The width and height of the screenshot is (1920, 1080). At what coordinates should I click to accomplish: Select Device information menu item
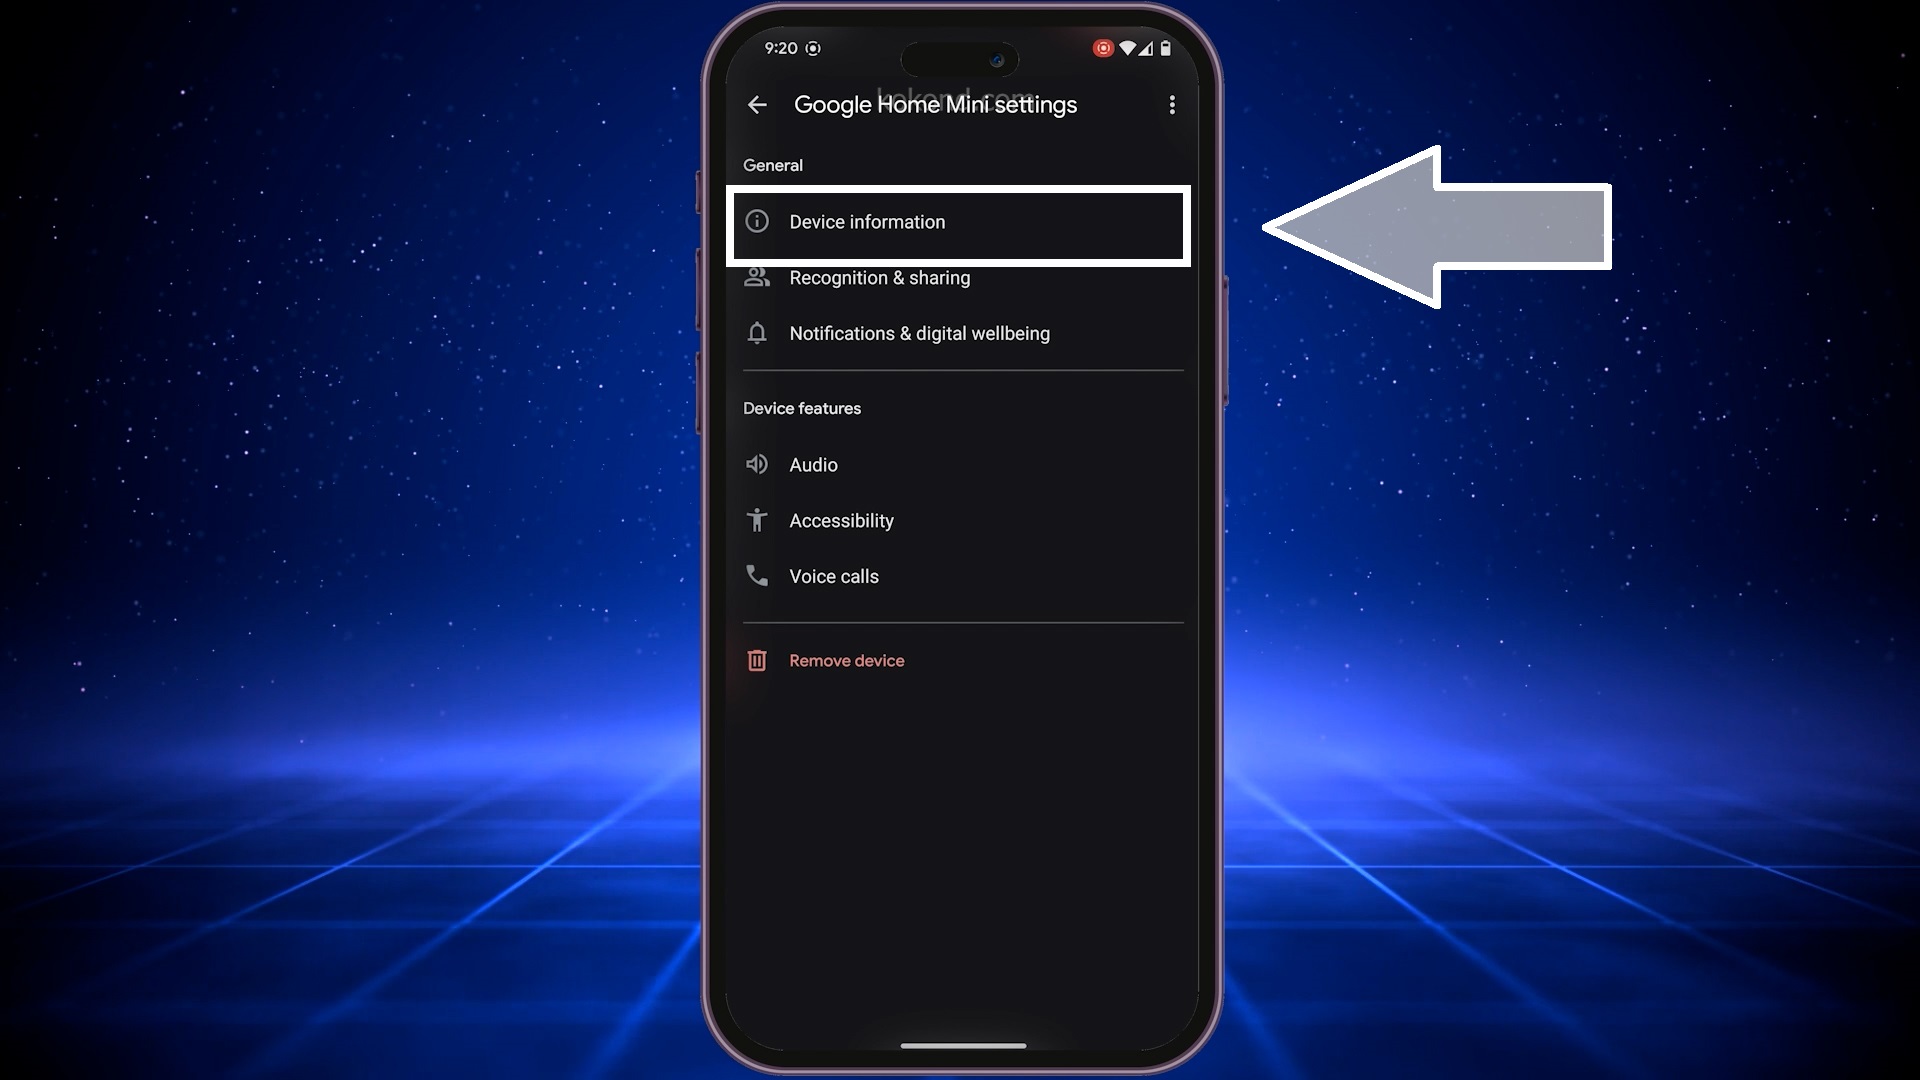tap(961, 222)
